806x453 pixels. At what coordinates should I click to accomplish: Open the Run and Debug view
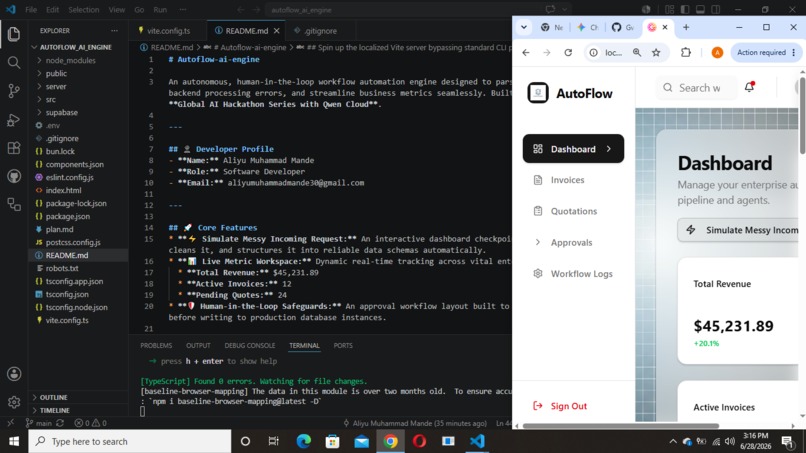click(x=14, y=120)
